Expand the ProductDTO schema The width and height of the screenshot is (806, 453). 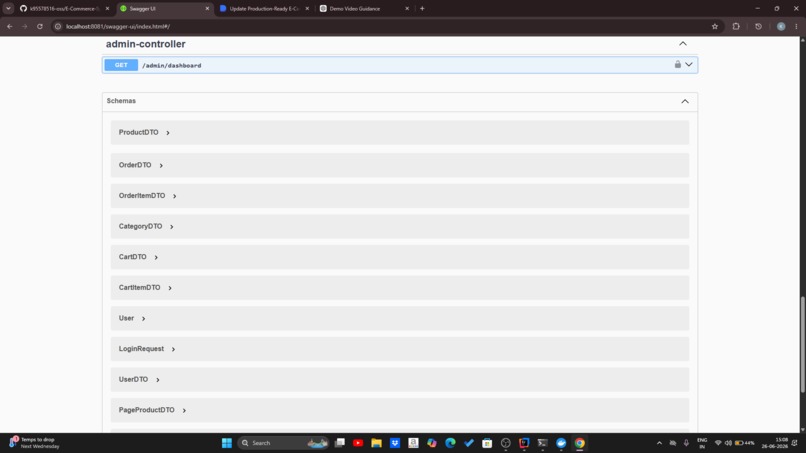click(168, 133)
